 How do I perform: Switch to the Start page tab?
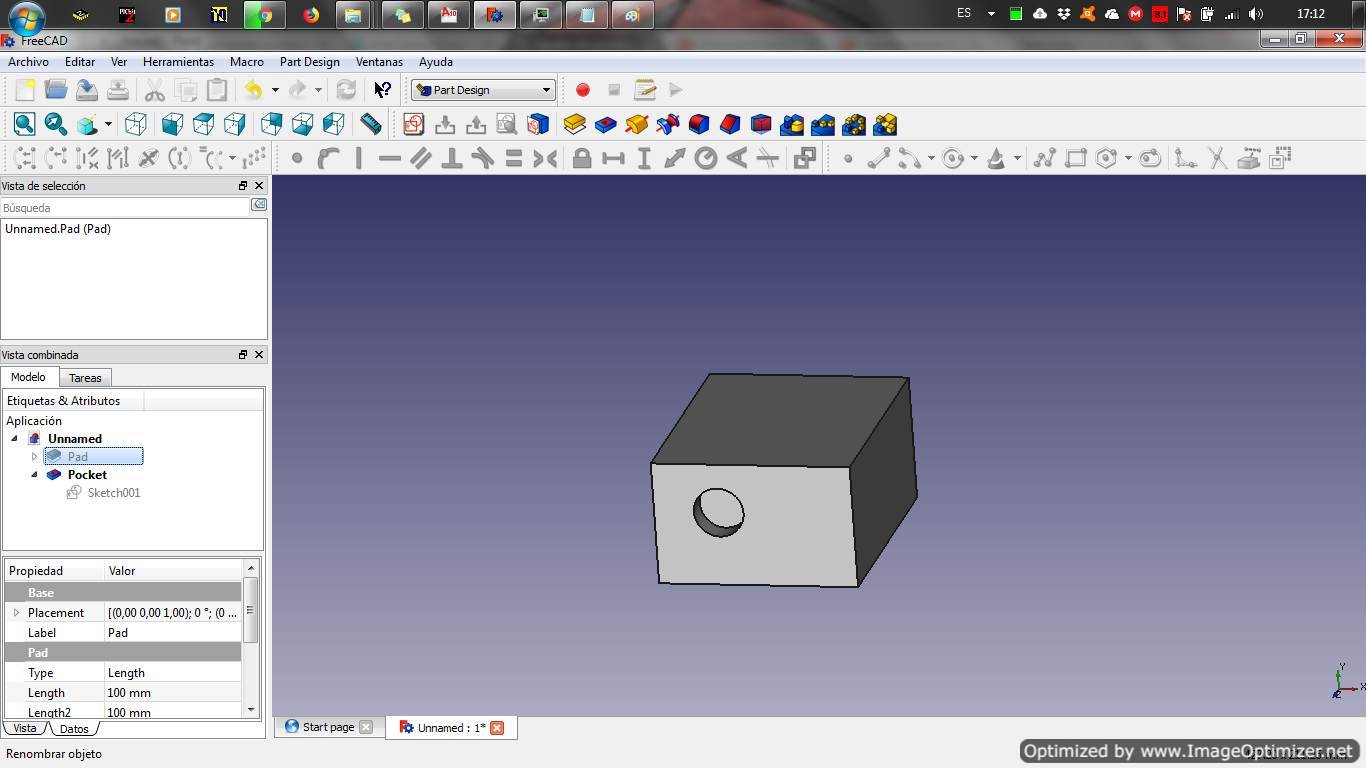click(328, 727)
